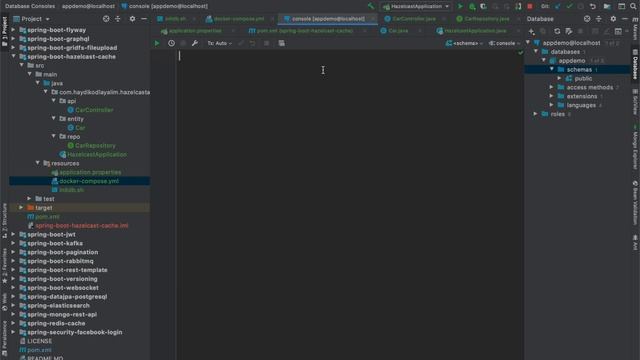Open the Project view selector dropdown
The height and width of the screenshot is (360, 640).
31,19
